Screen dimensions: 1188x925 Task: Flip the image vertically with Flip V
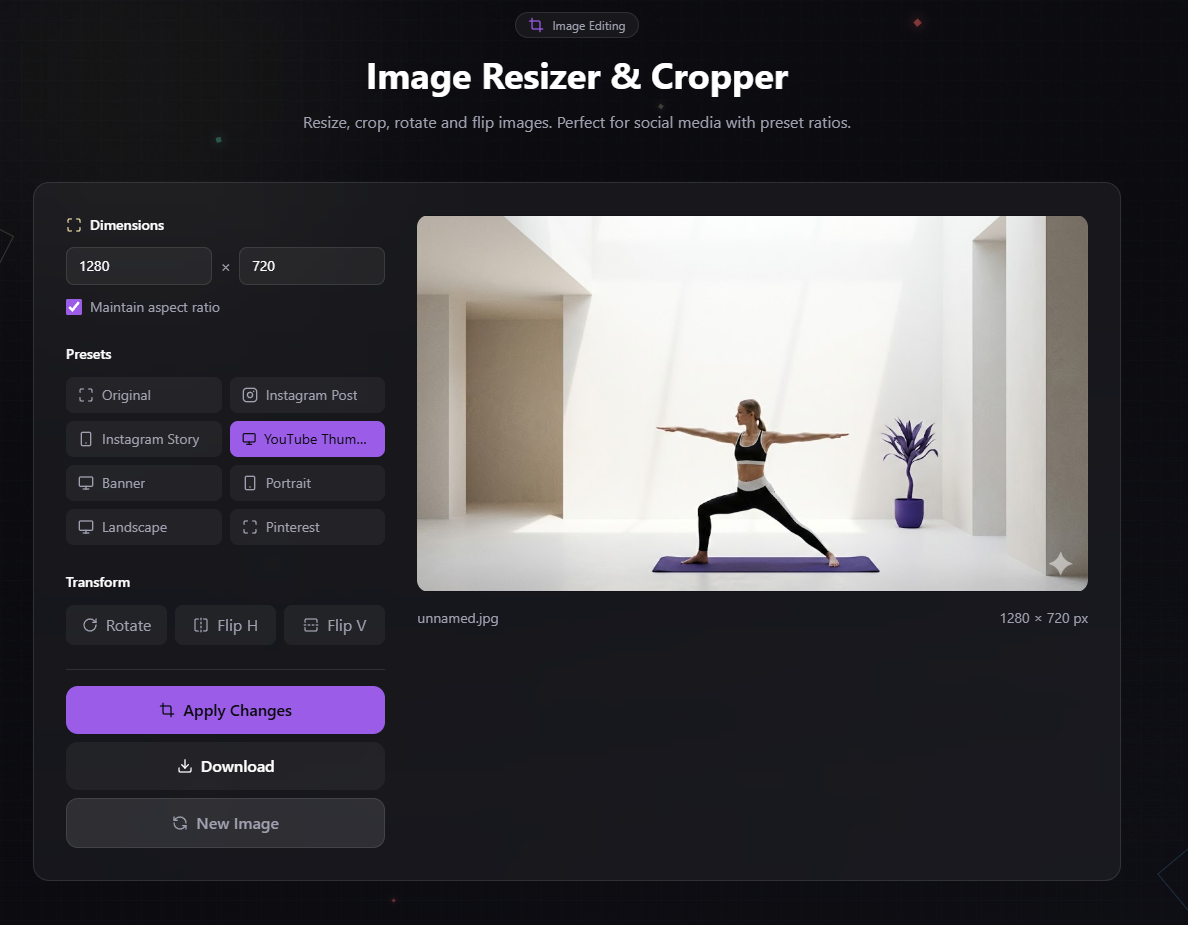334,625
